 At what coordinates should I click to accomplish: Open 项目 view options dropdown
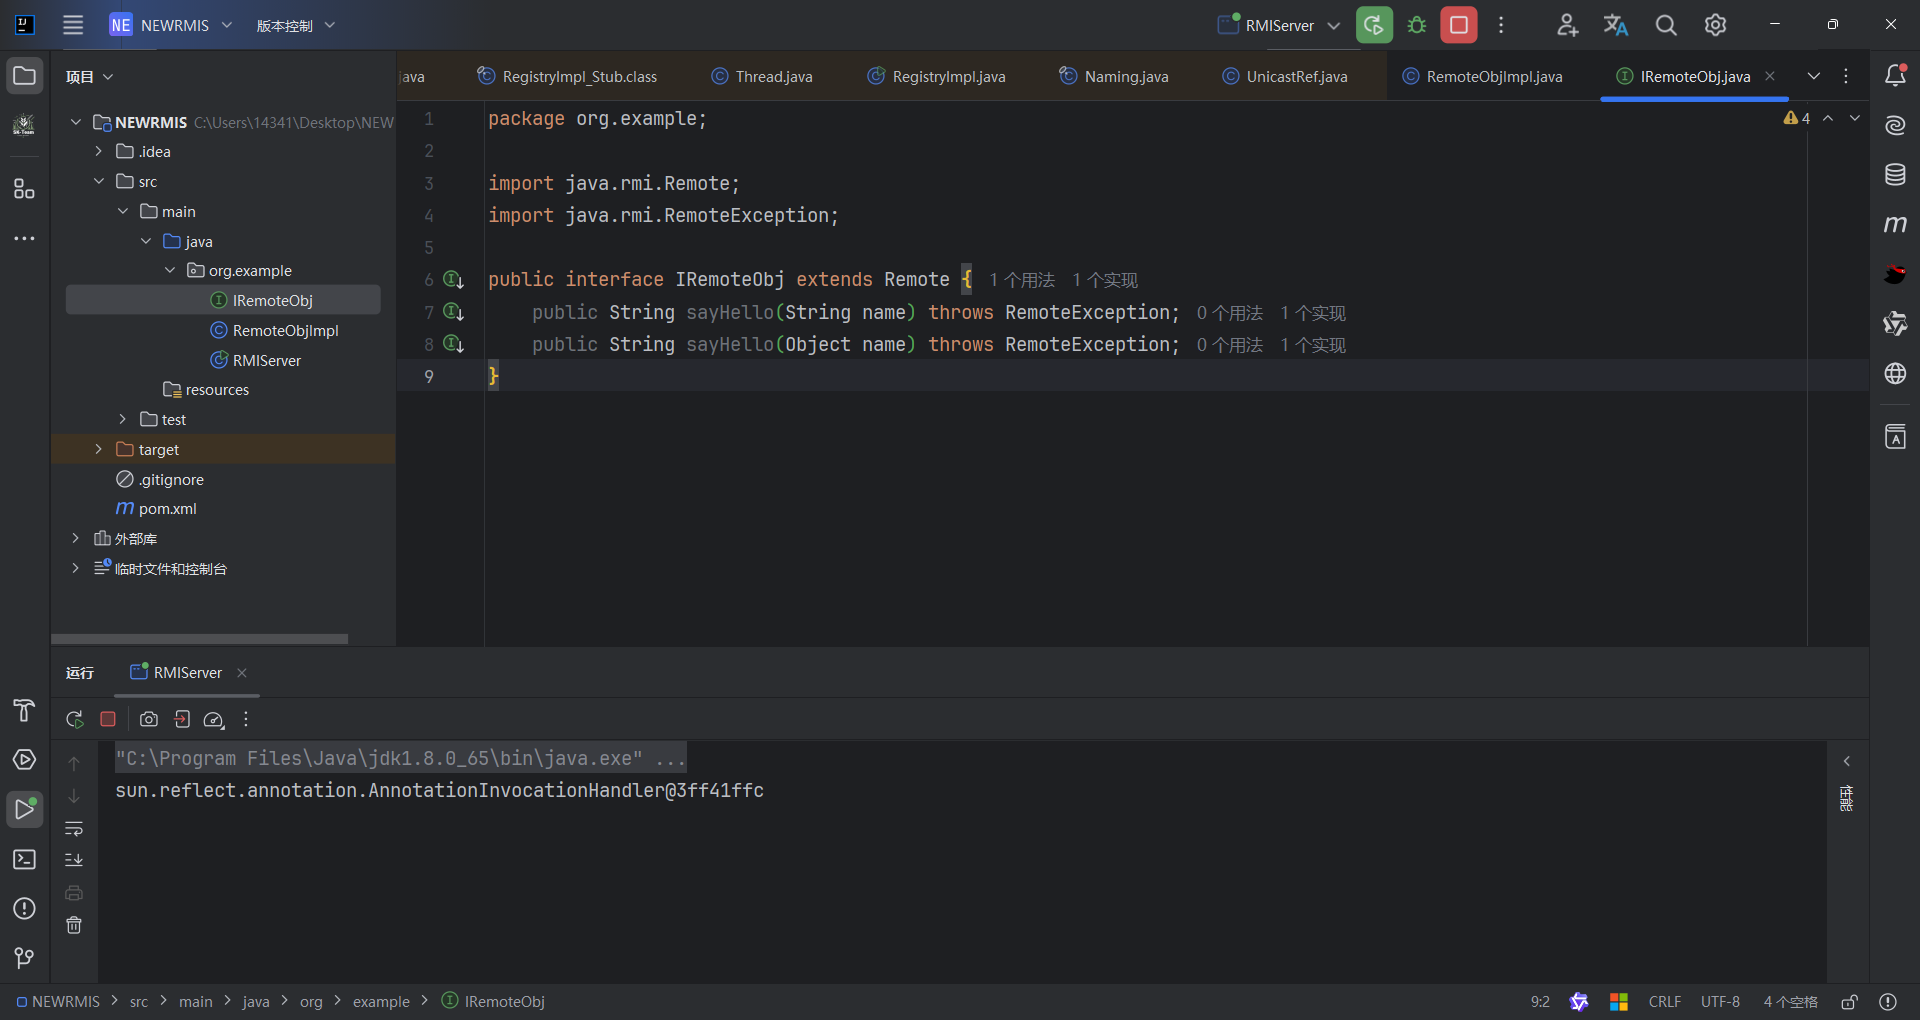[x=89, y=76]
